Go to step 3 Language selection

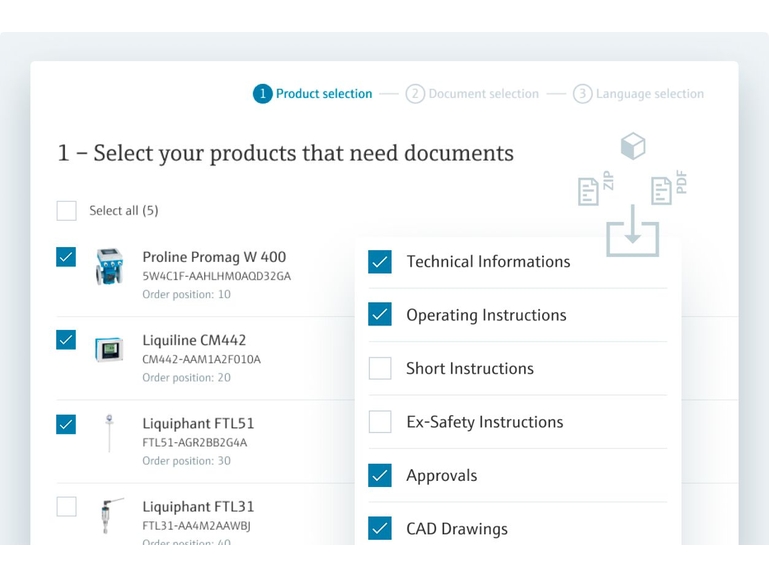[x=638, y=94]
